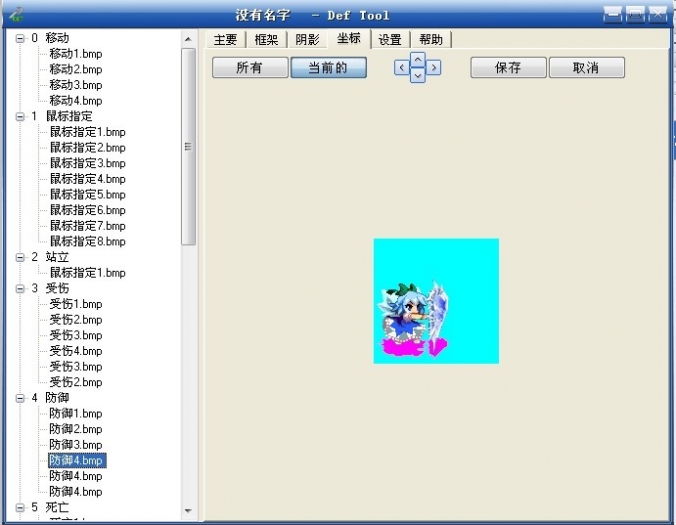
Task: Select the 移动 group label
Action: (57, 38)
